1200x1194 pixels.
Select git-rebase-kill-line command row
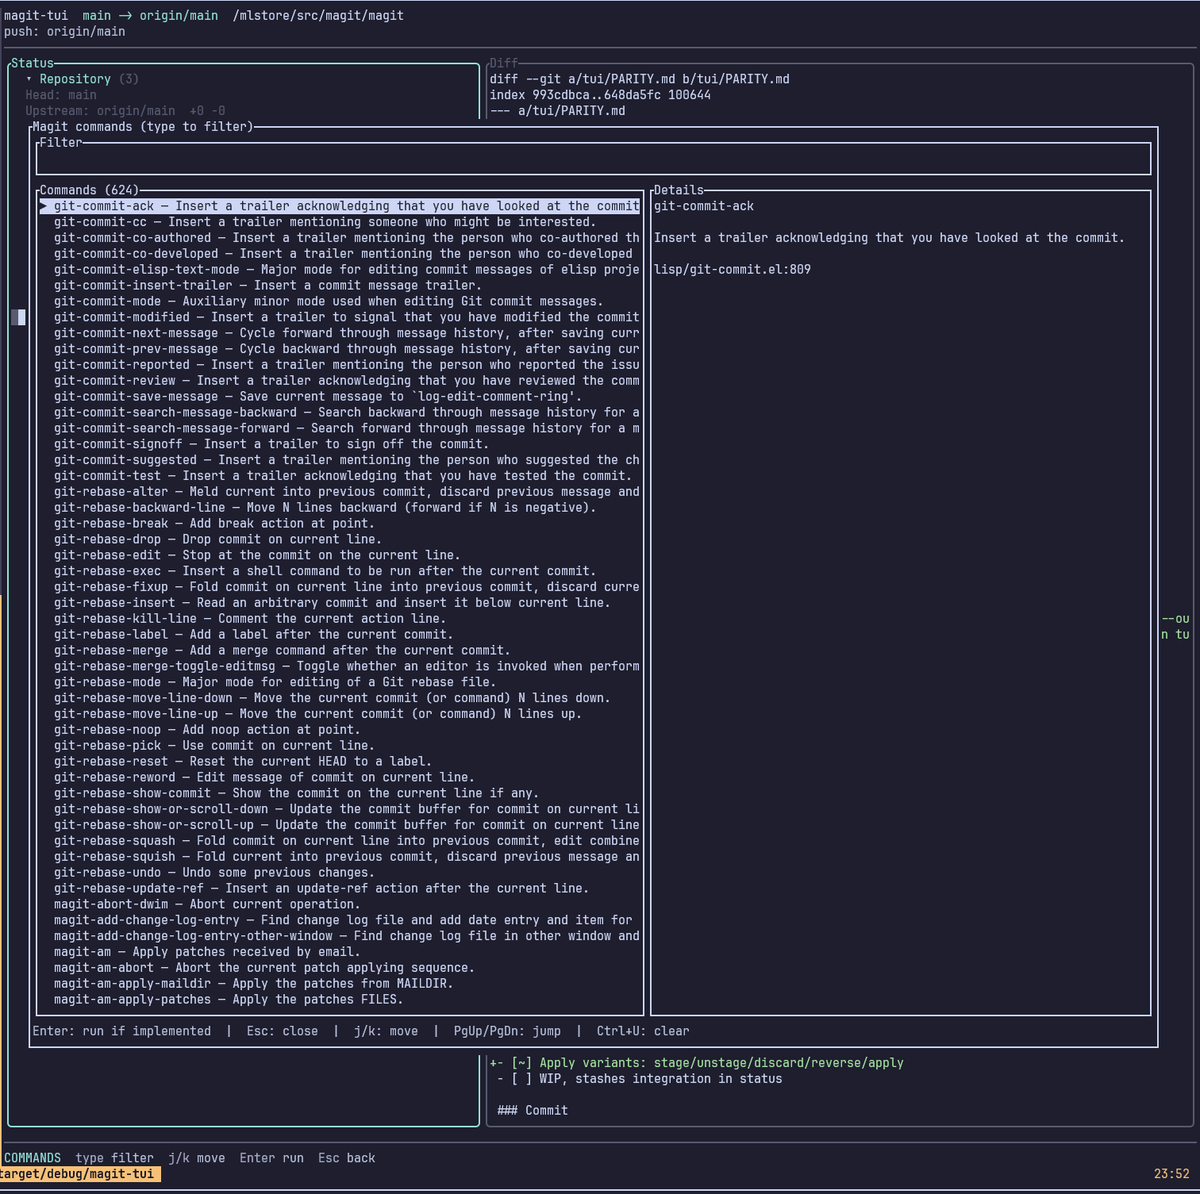pyautogui.click(x=340, y=619)
